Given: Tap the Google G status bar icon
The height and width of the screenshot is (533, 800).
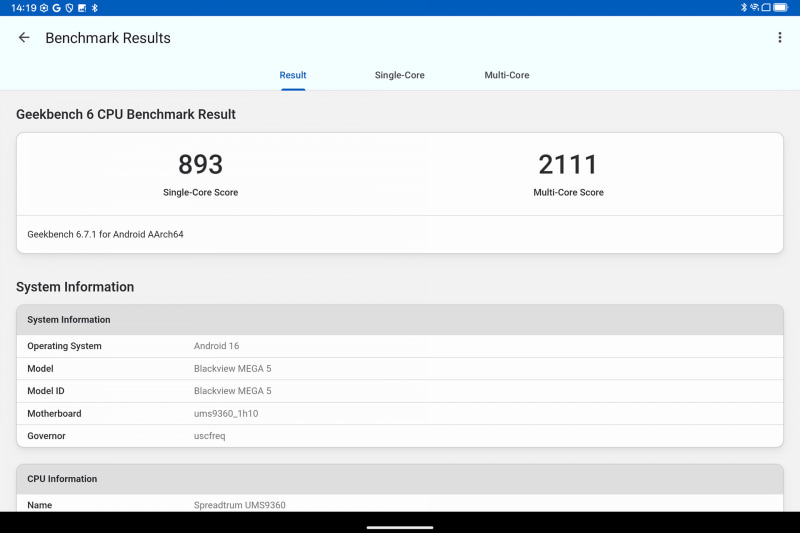Looking at the screenshot, I should 56,8.
